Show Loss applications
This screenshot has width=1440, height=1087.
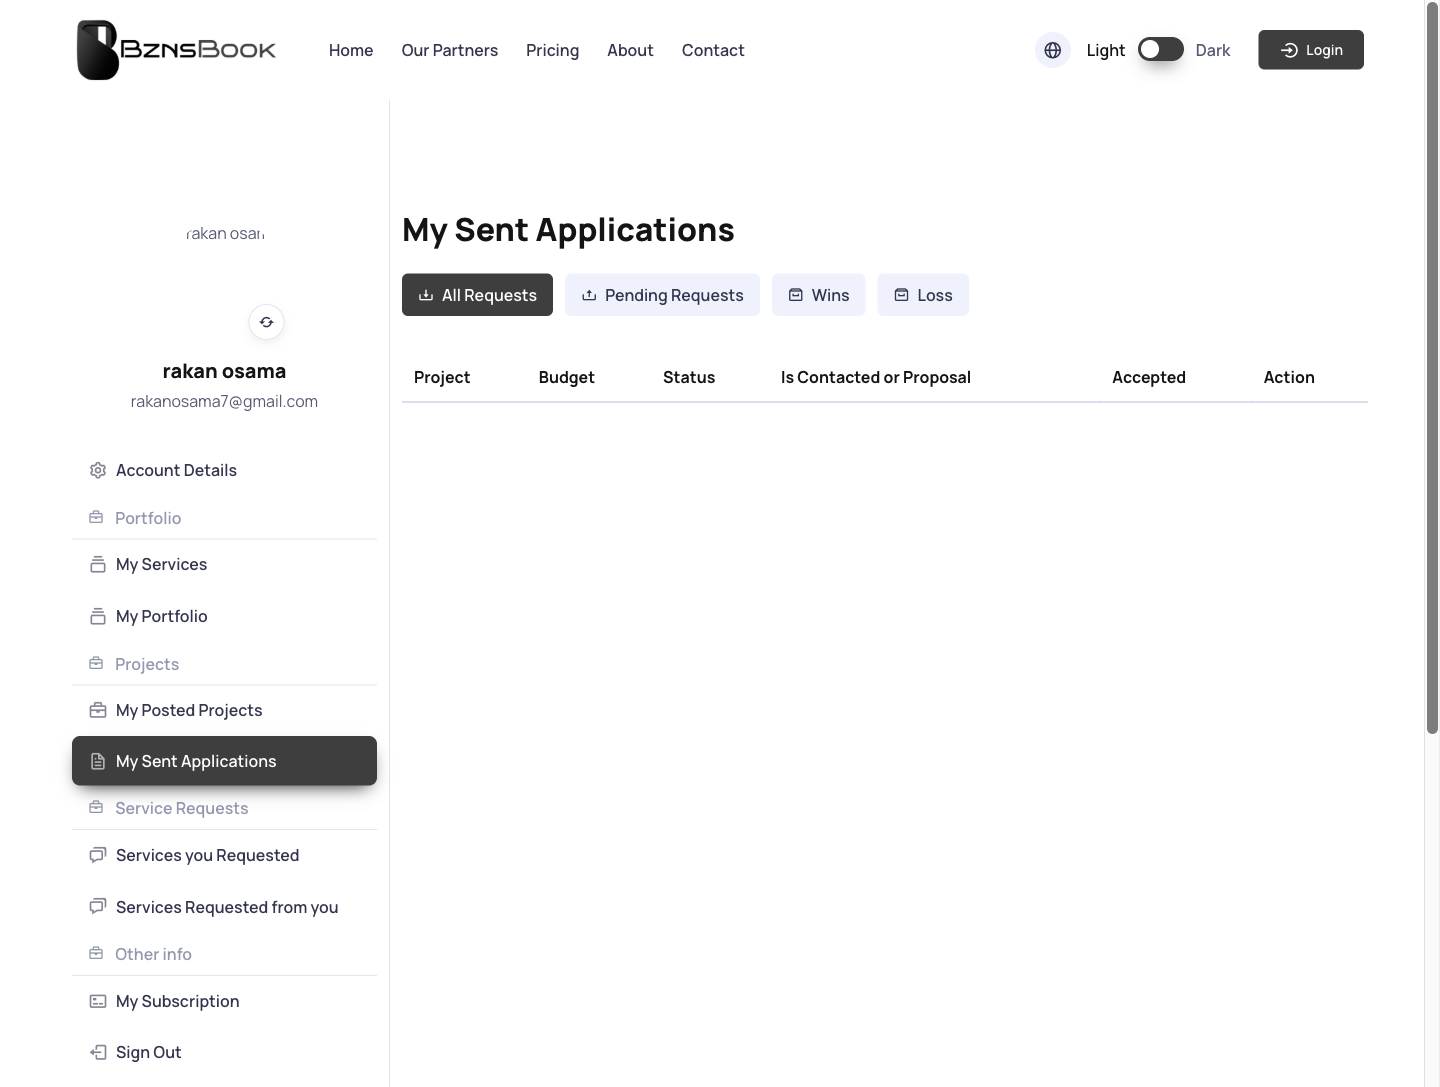923,295
